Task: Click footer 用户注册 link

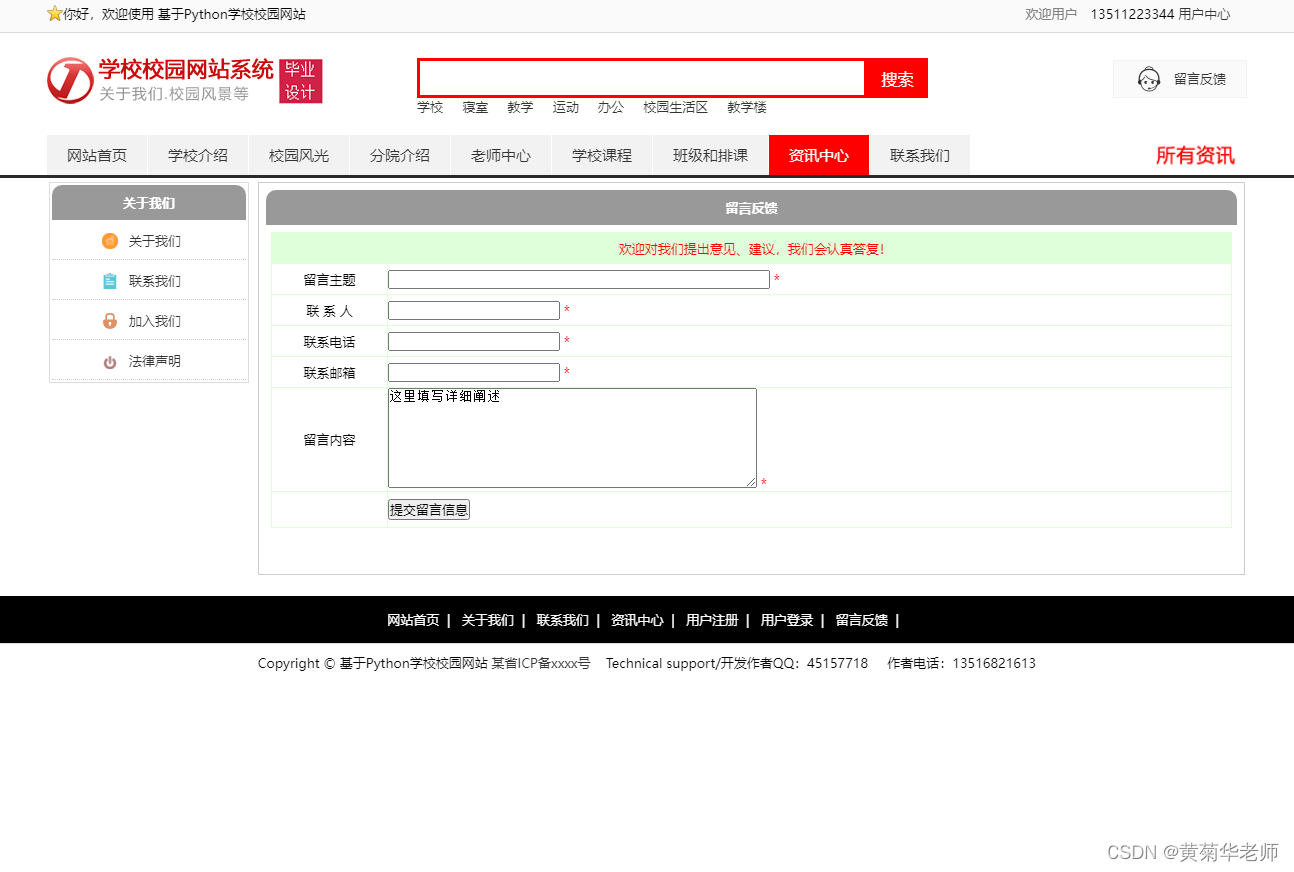Action: tap(712, 620)
